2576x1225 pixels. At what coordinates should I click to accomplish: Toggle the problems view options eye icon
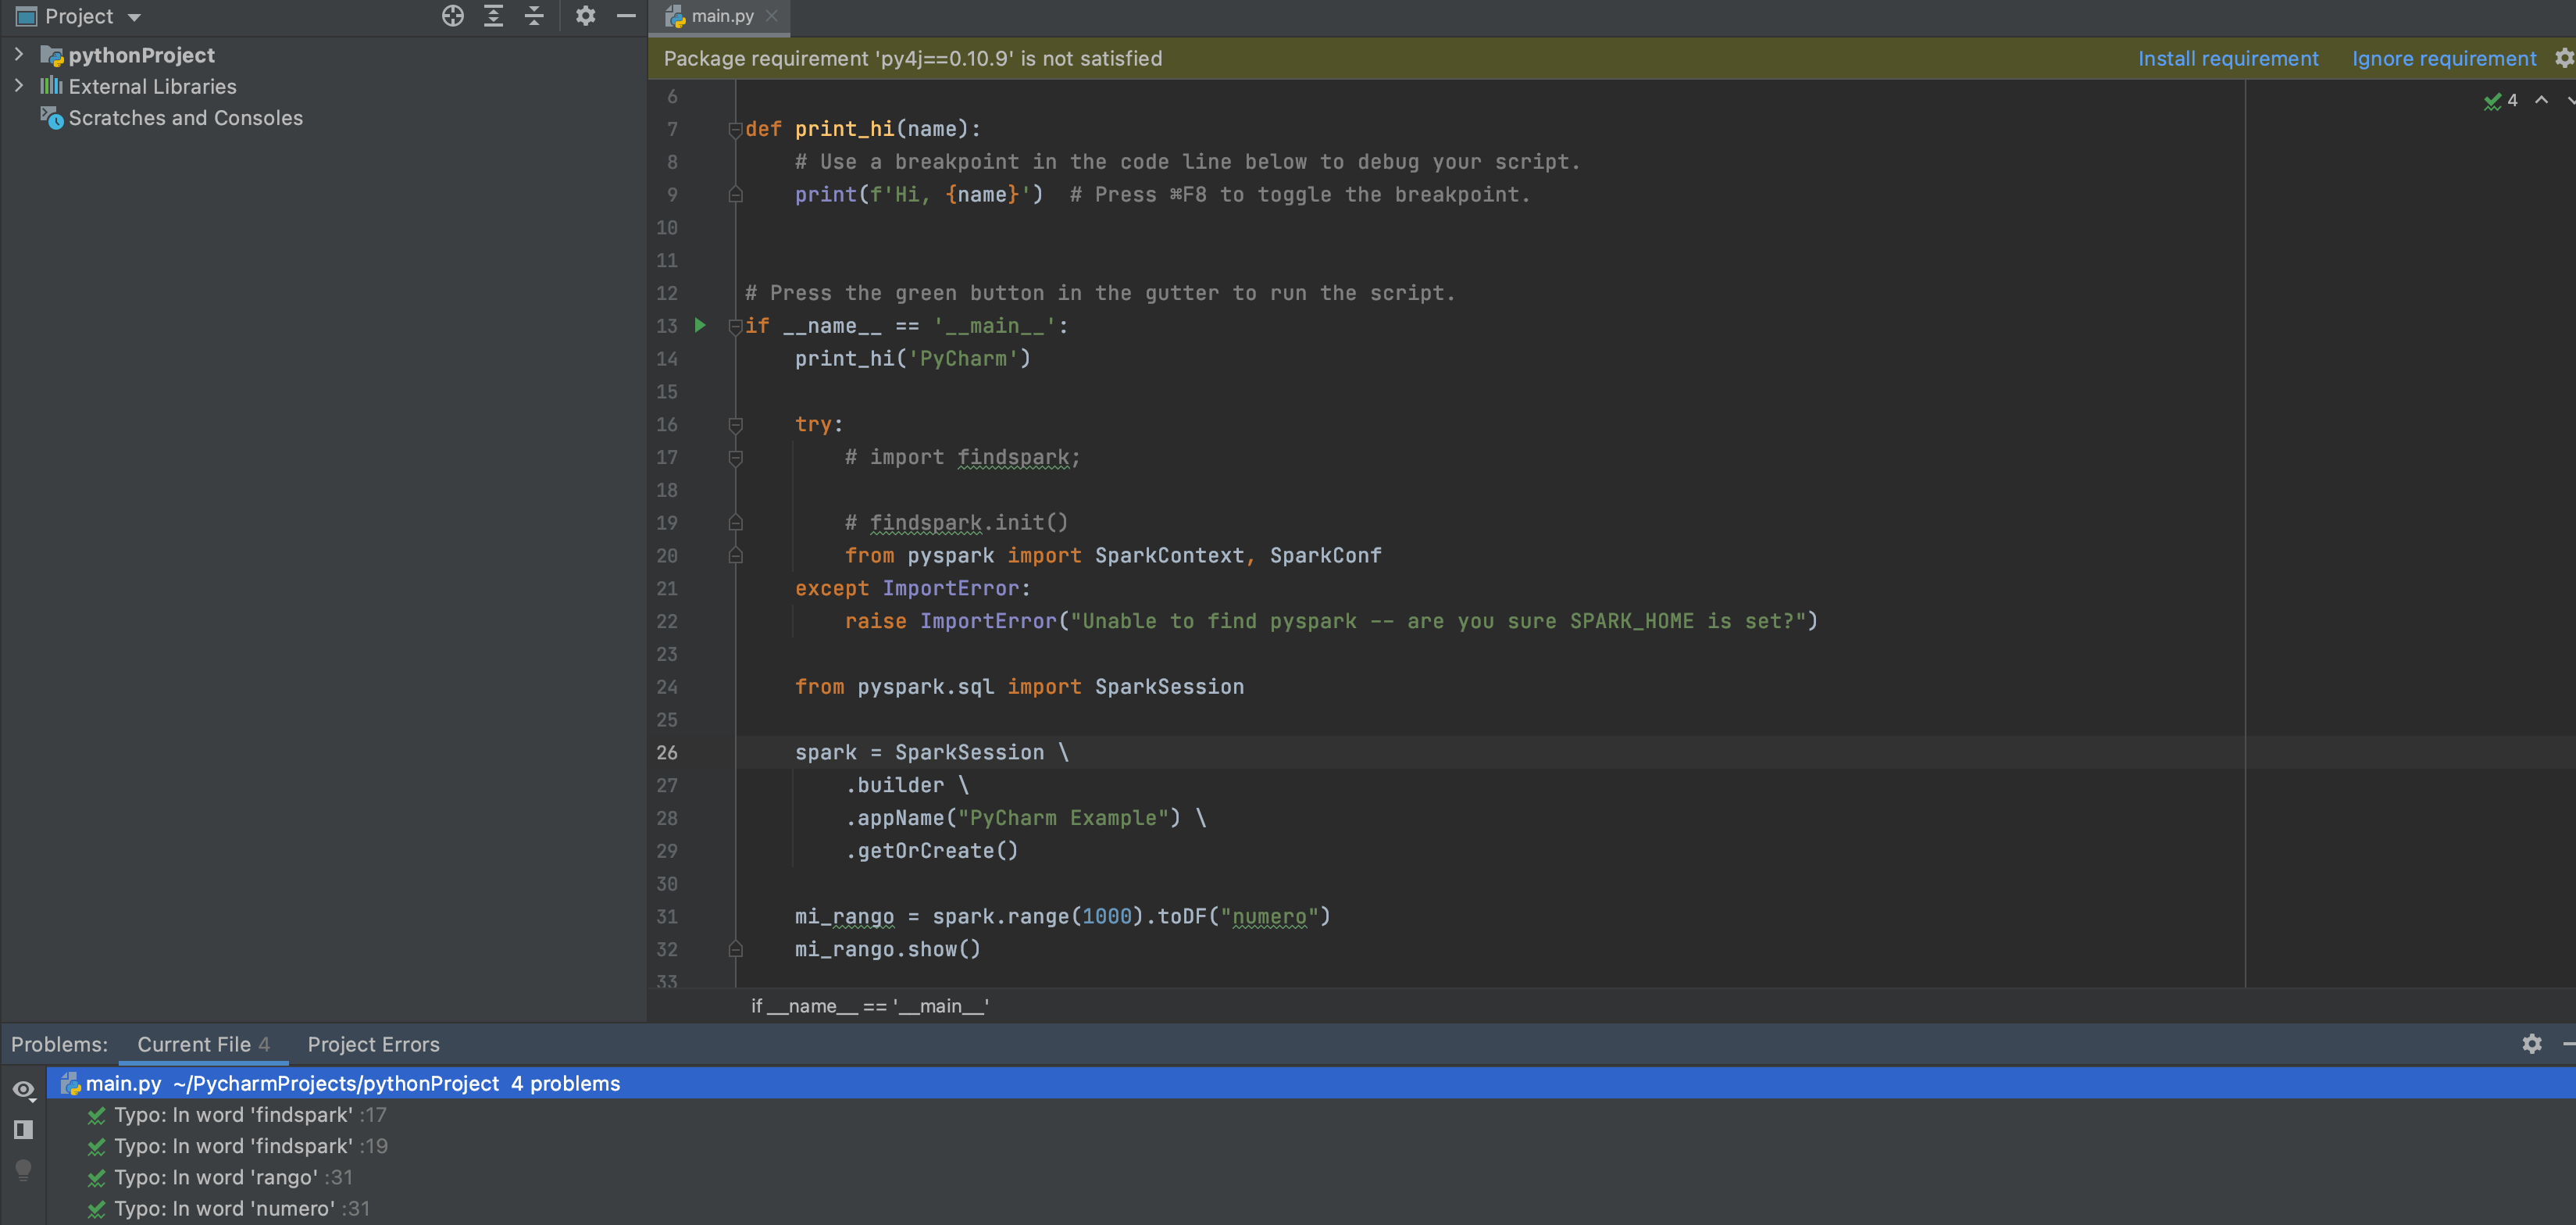click(x=24, y=1090)
